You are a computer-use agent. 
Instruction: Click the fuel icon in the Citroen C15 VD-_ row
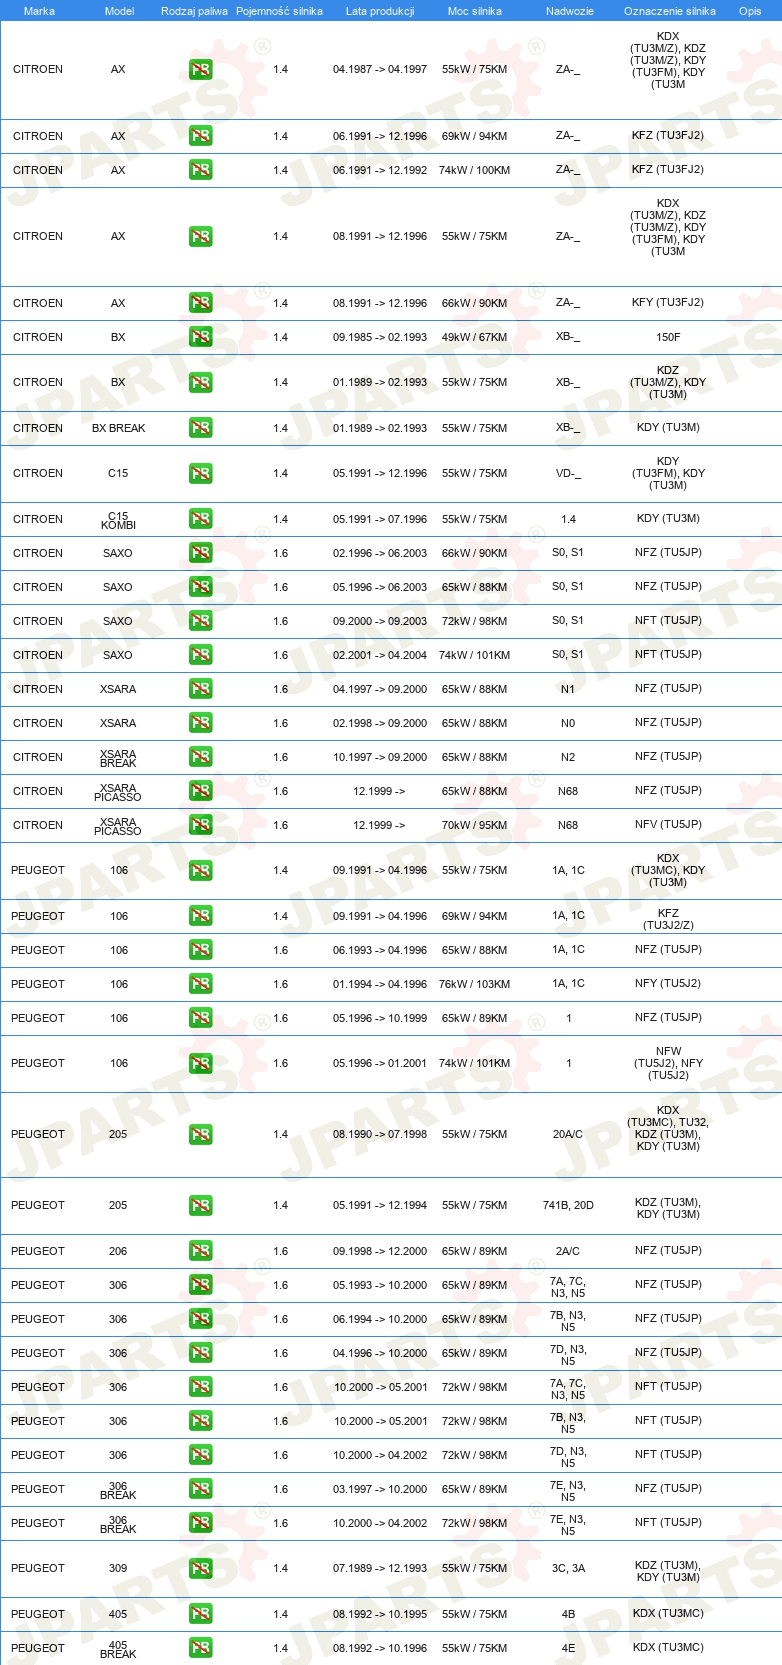201,473
